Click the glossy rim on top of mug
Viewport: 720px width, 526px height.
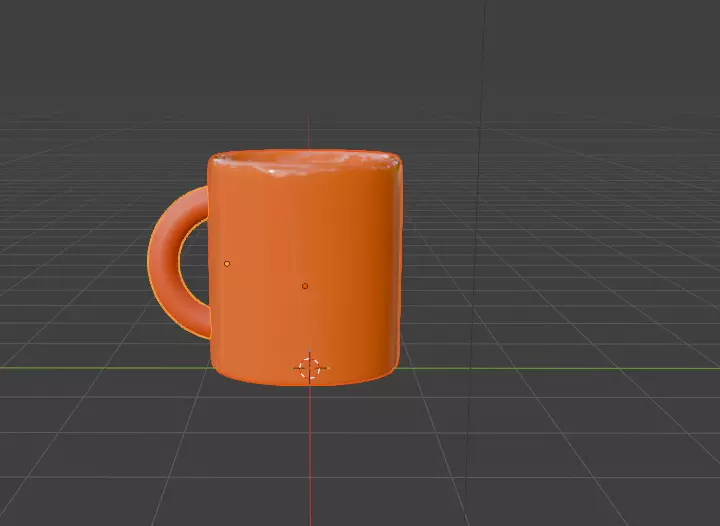pos(305,162)
